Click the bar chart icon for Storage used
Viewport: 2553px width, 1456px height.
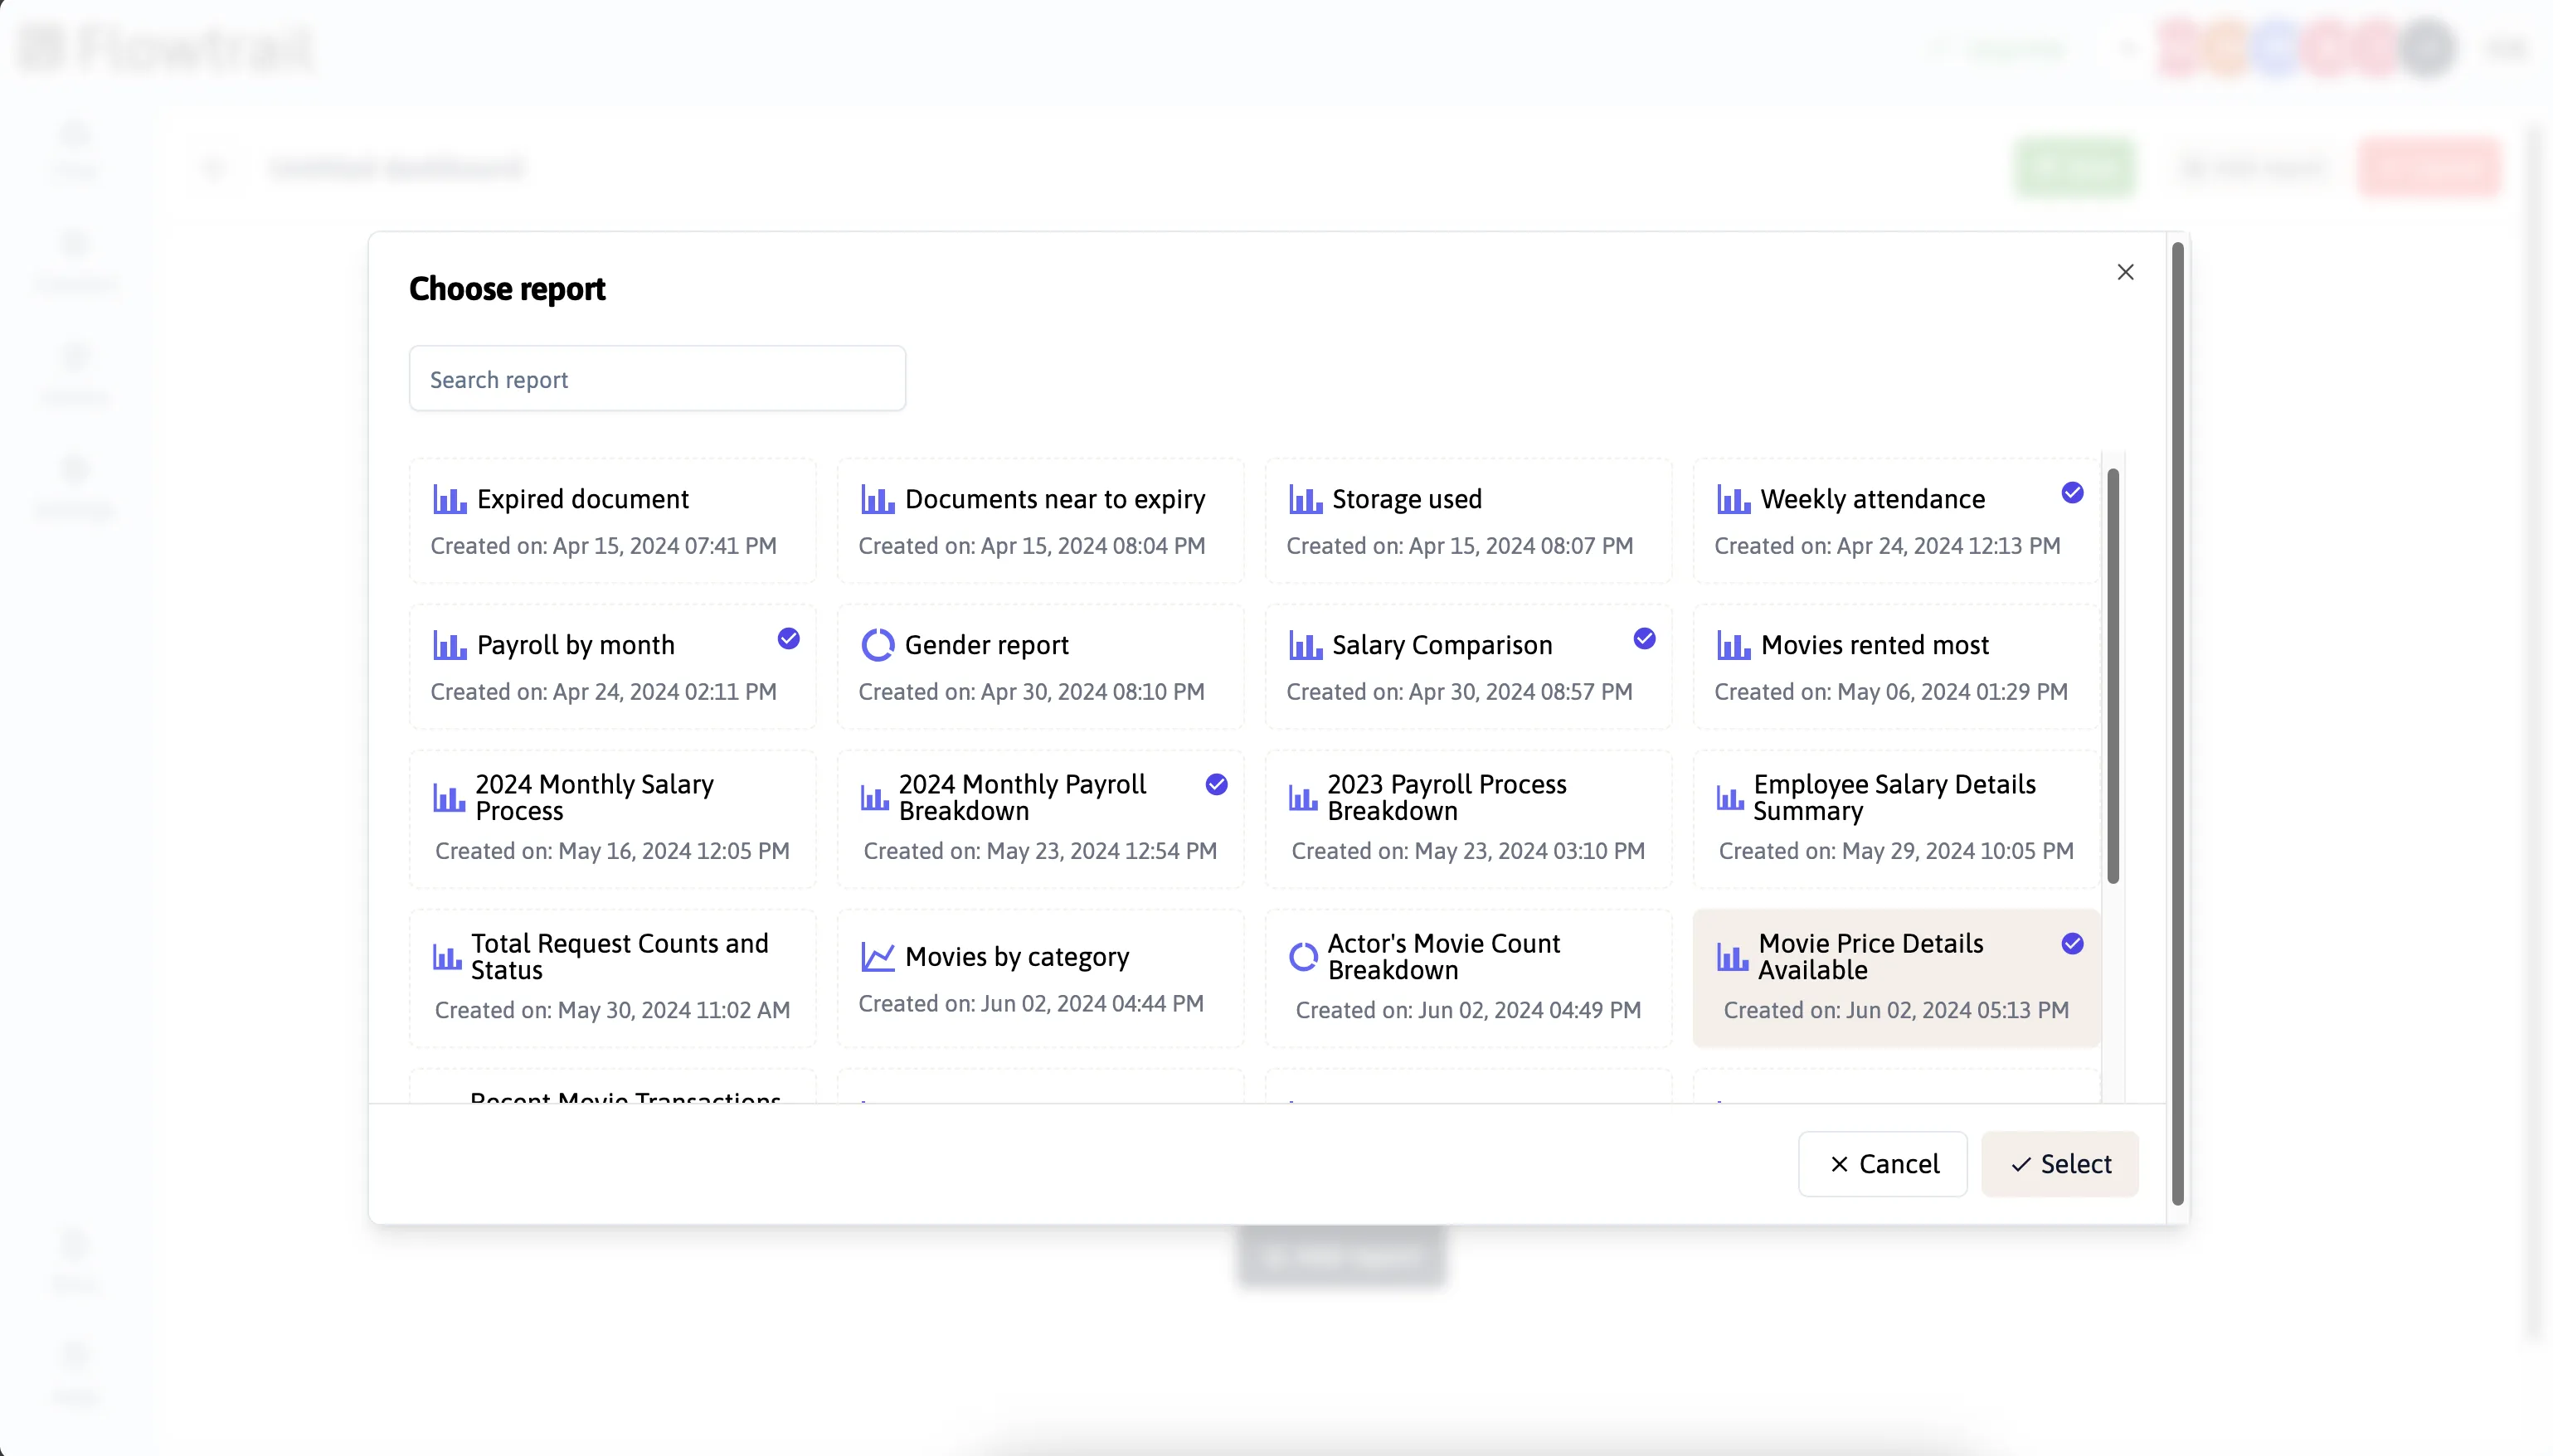tap(1305, 499)
